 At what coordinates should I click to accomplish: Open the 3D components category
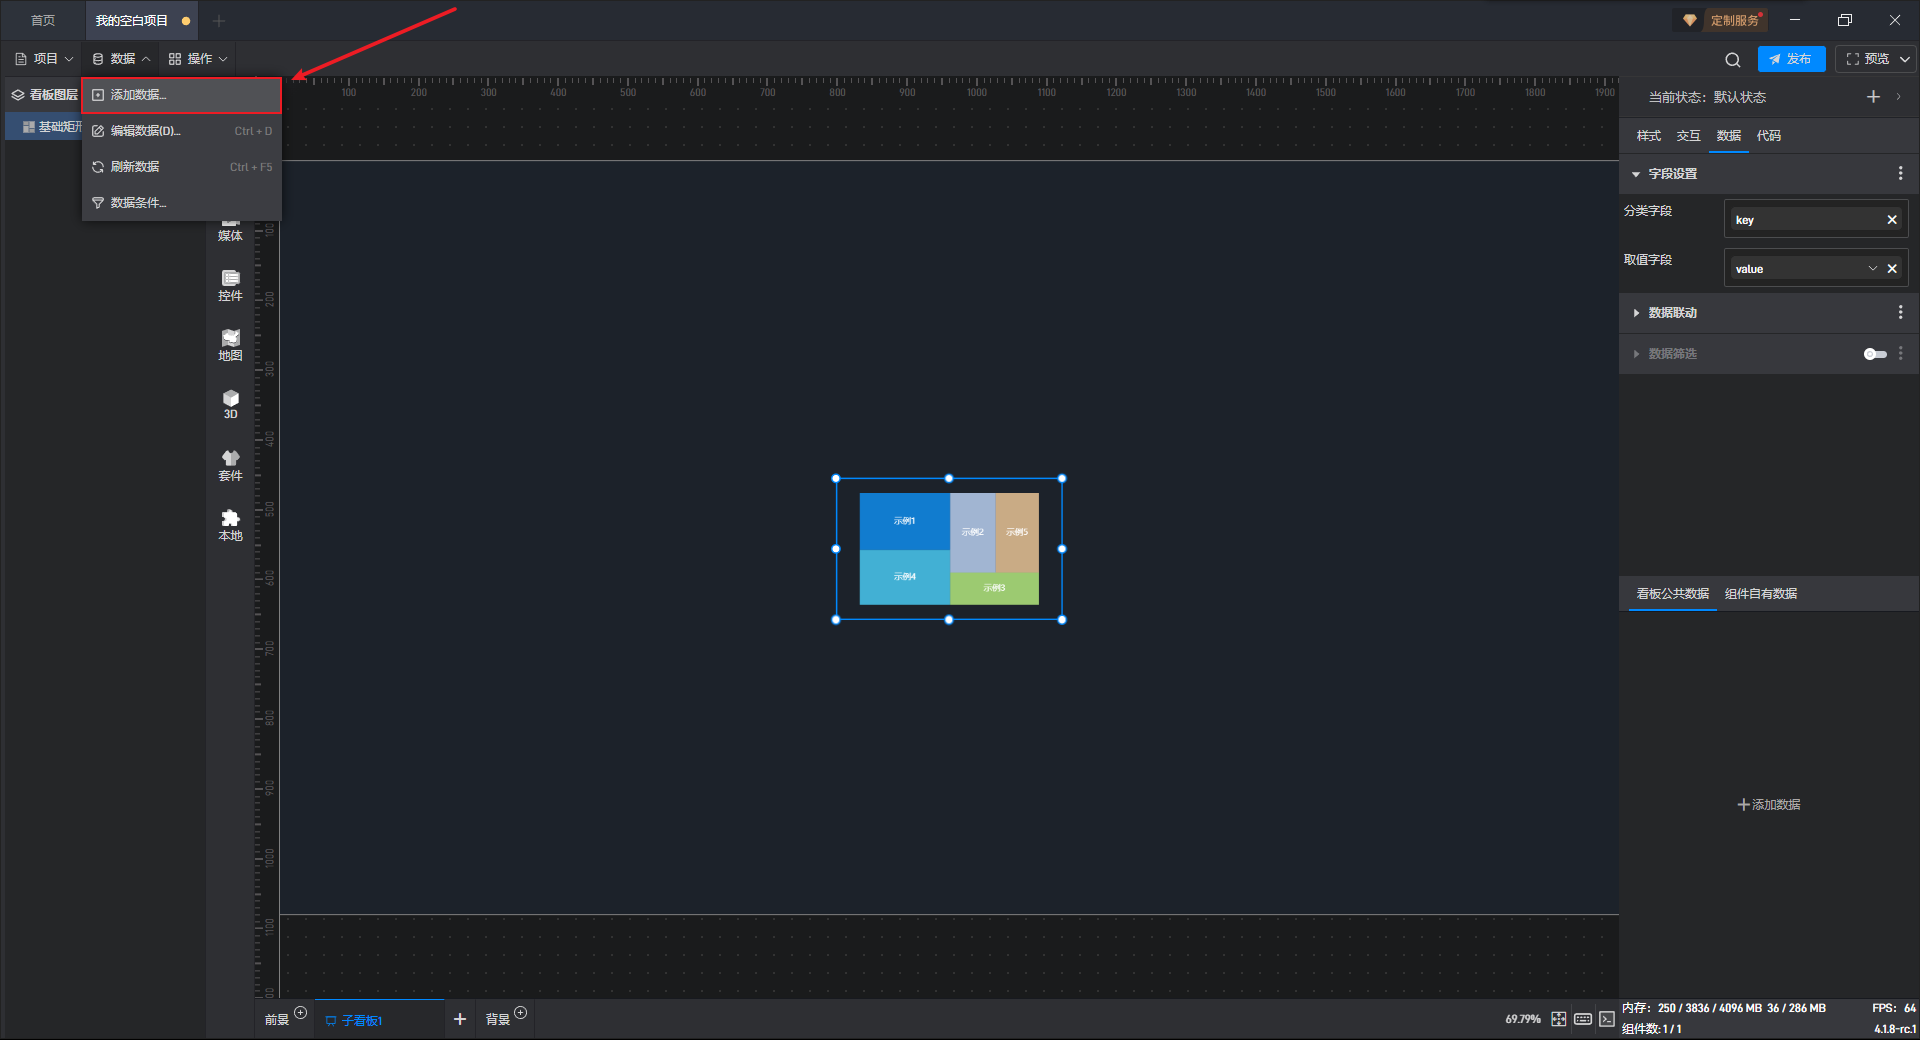pos(230,404)
